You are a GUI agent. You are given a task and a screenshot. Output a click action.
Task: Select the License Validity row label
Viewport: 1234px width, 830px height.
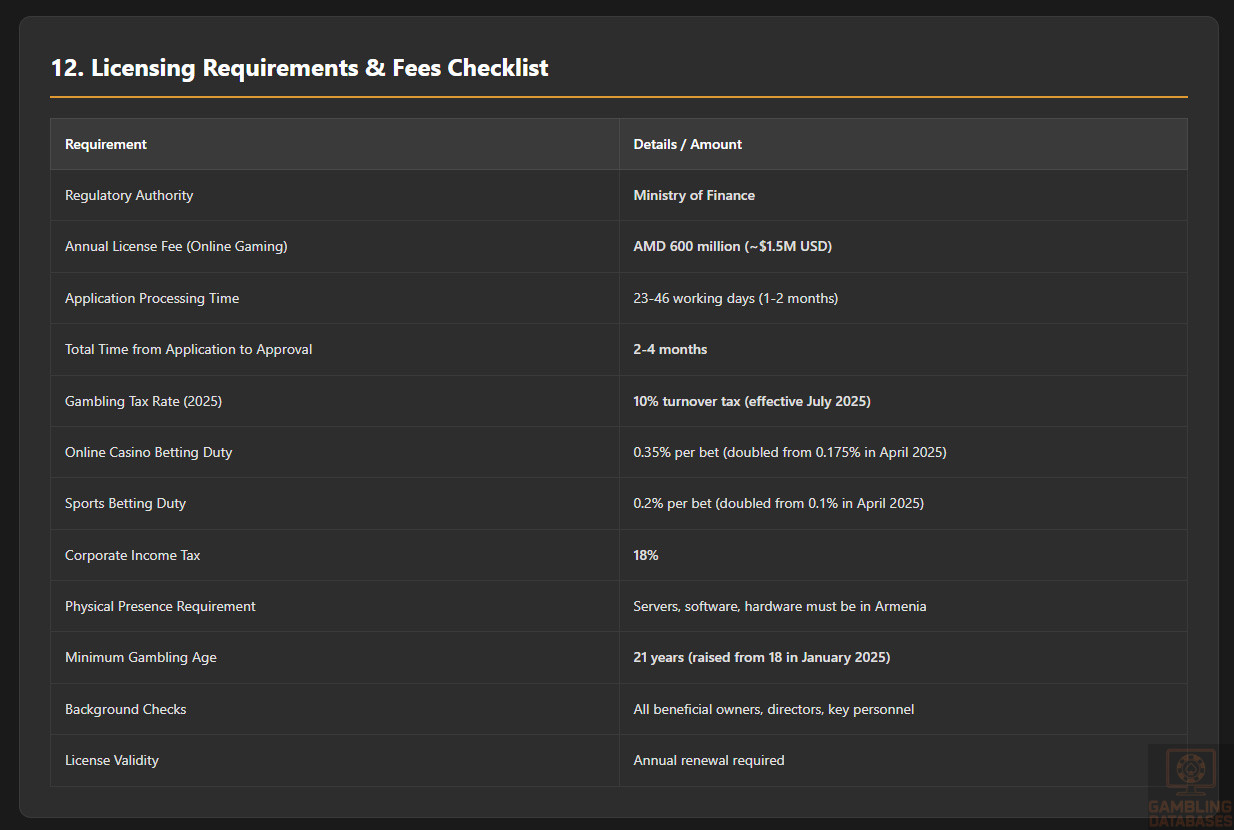click(112, 760)
